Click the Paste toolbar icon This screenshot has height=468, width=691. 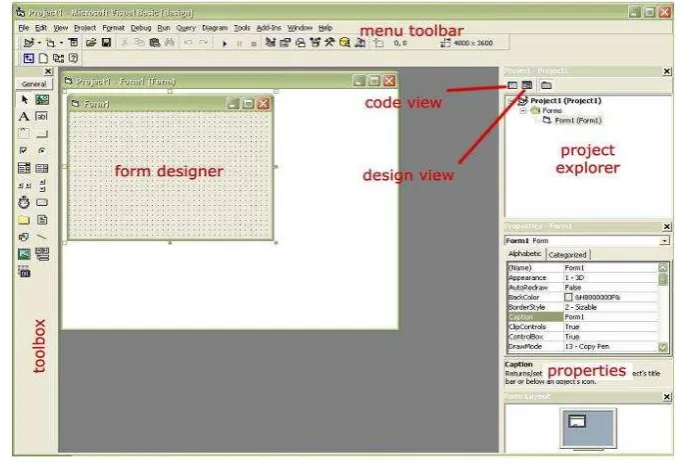coord(154,43)
